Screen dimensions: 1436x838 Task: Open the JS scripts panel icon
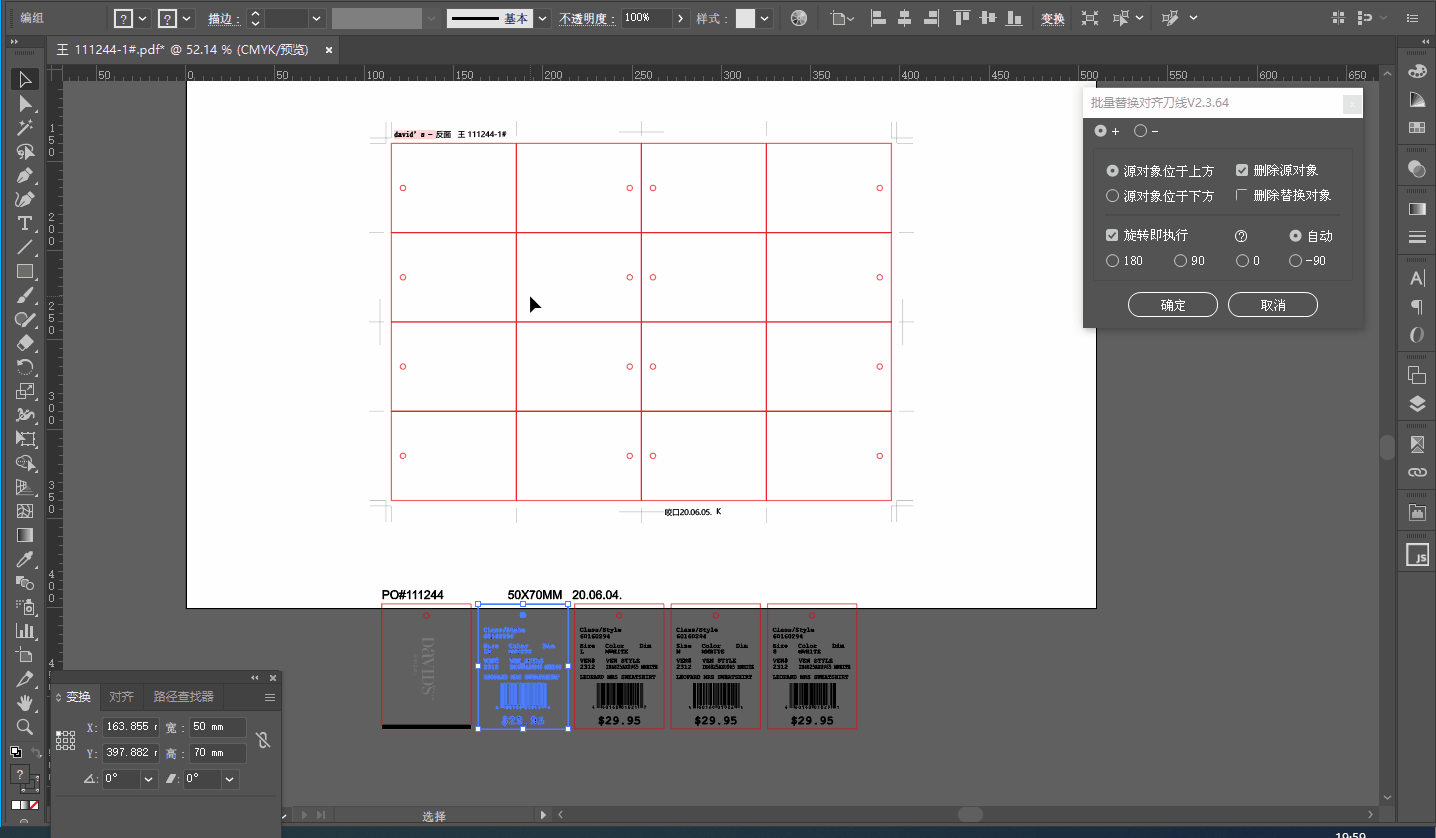(1417, 555)
